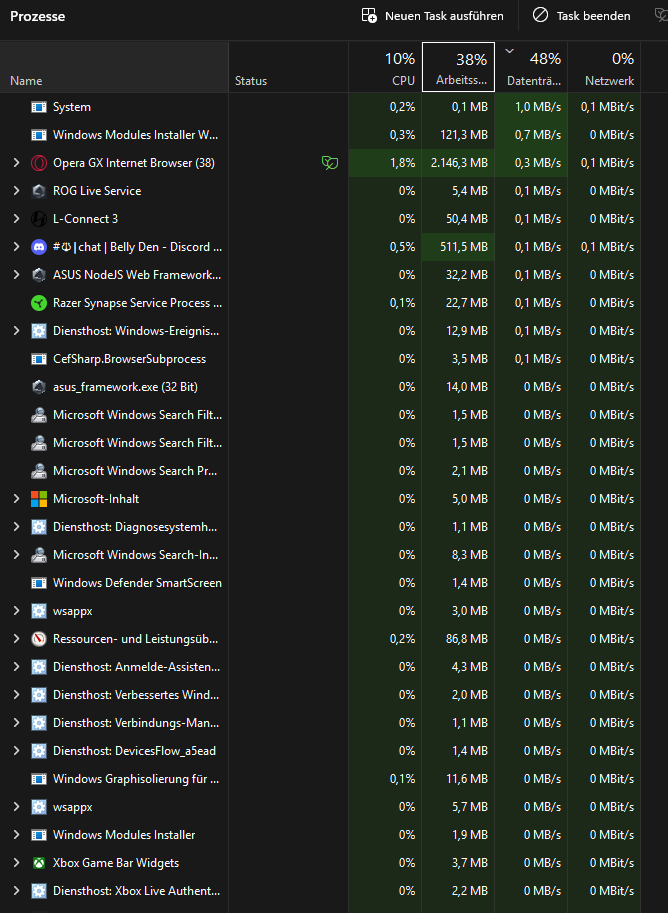Expand the Opera GX Internet Browser group

pos(16,163)
